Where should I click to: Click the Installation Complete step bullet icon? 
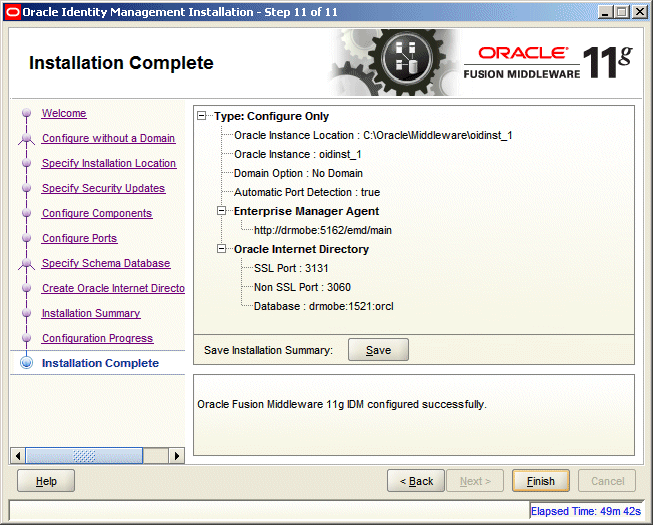click(27, 363)
